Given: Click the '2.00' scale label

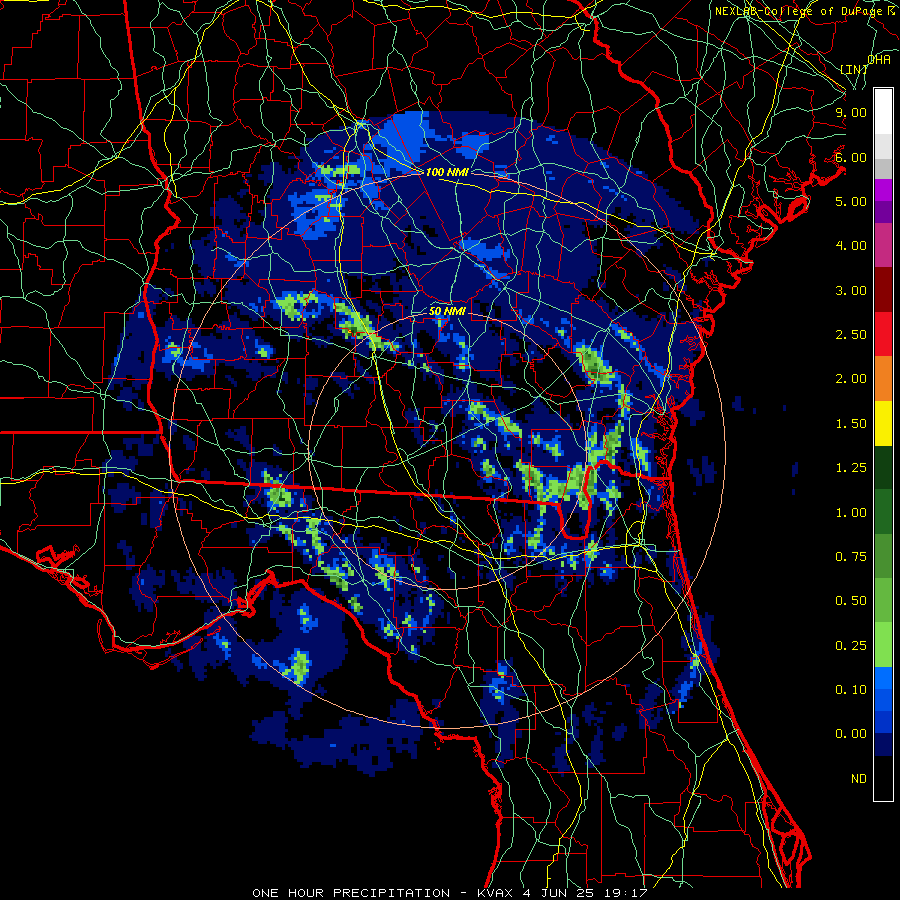Looking at the screenshot, I should click(x=851, y=379).
